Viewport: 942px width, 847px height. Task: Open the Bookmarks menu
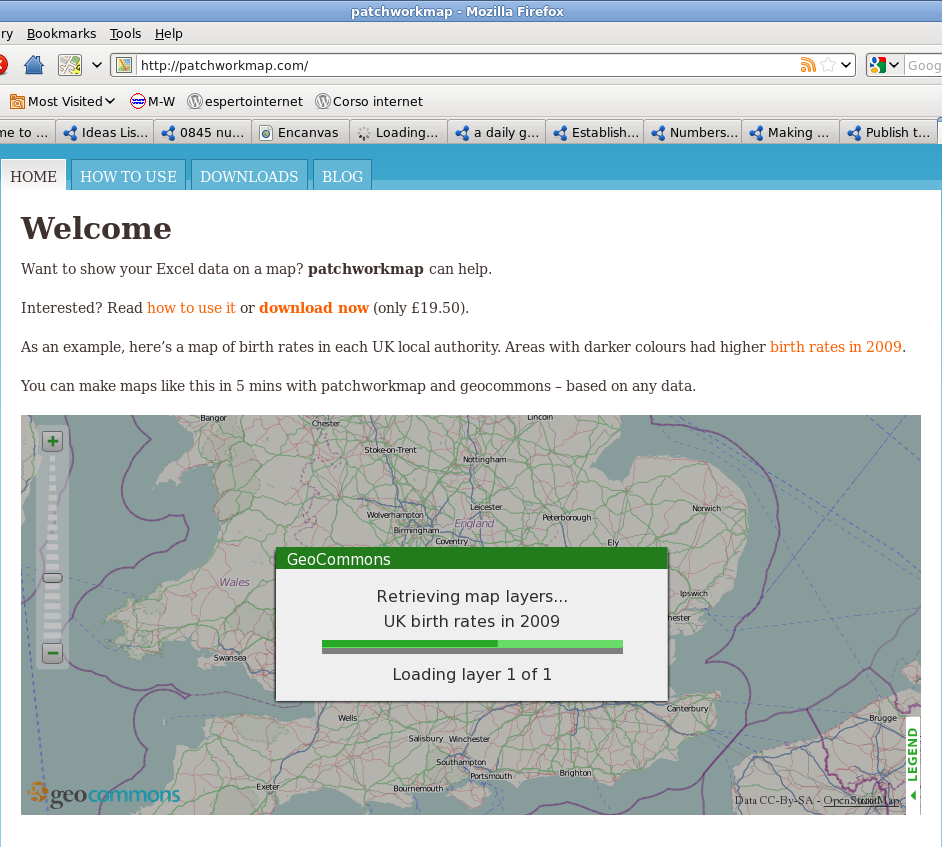[61, 34]
